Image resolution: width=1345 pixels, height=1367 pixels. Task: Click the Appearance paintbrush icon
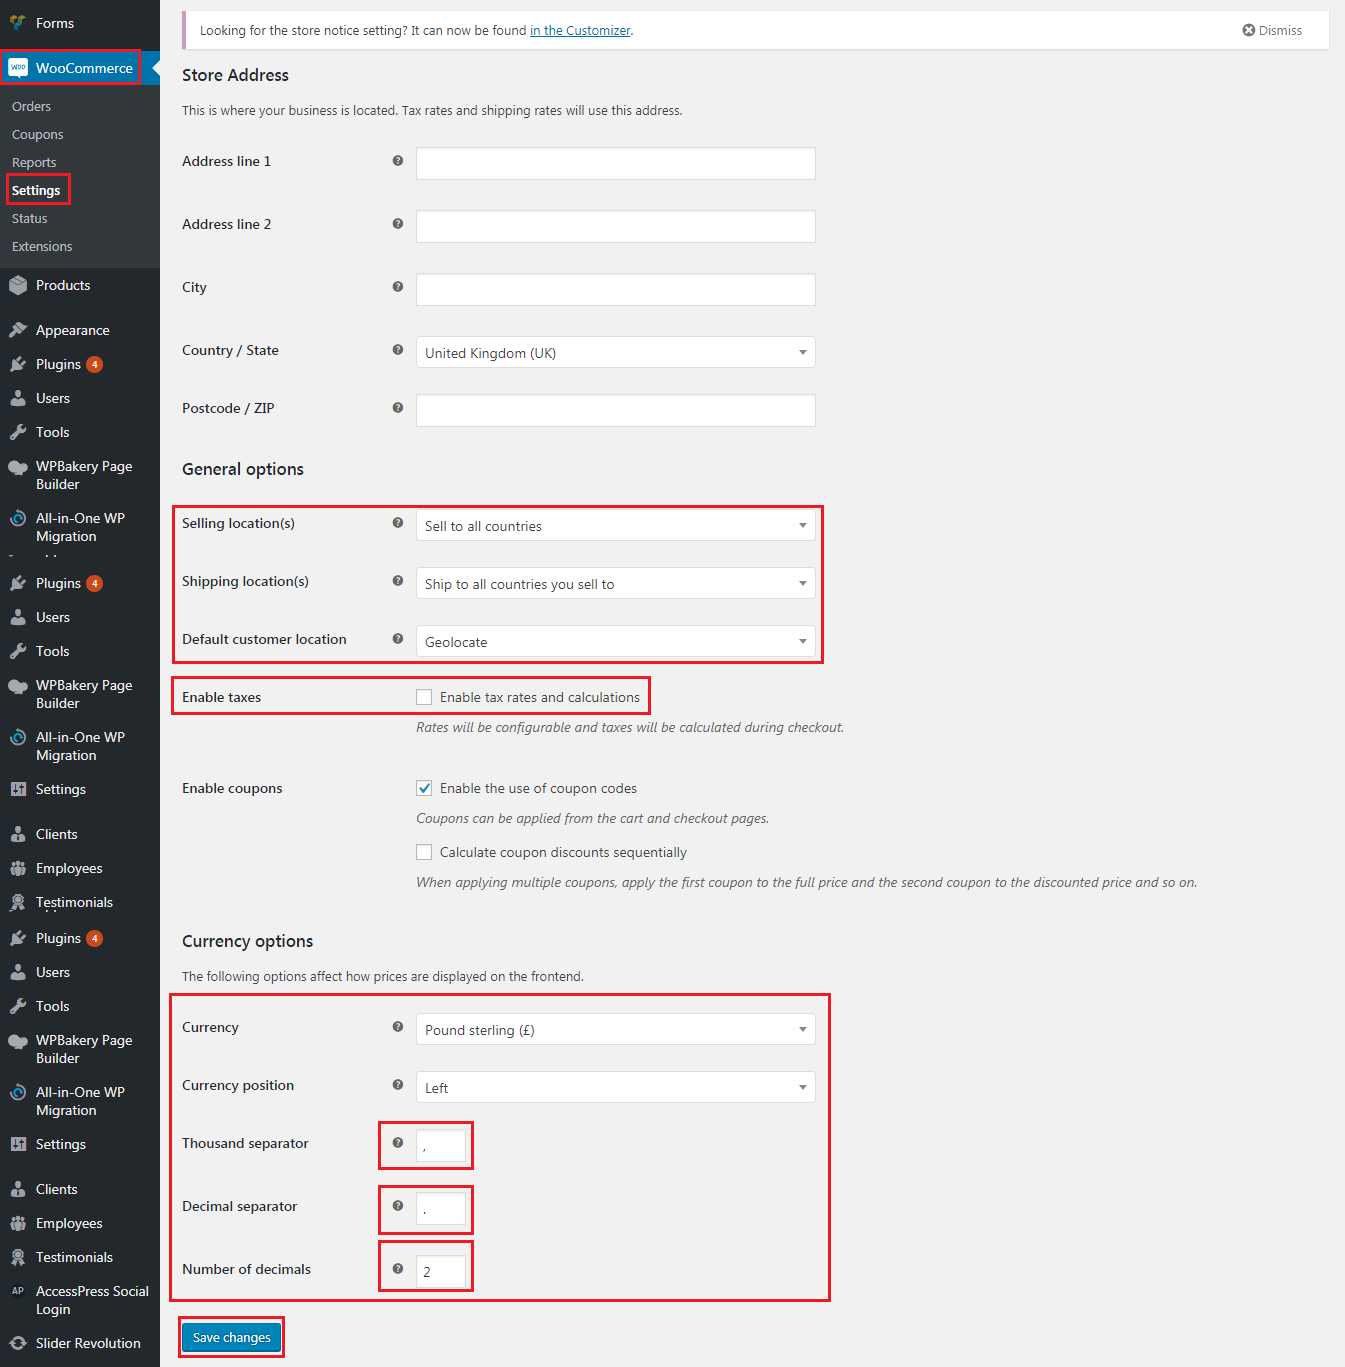coord(18,330)
